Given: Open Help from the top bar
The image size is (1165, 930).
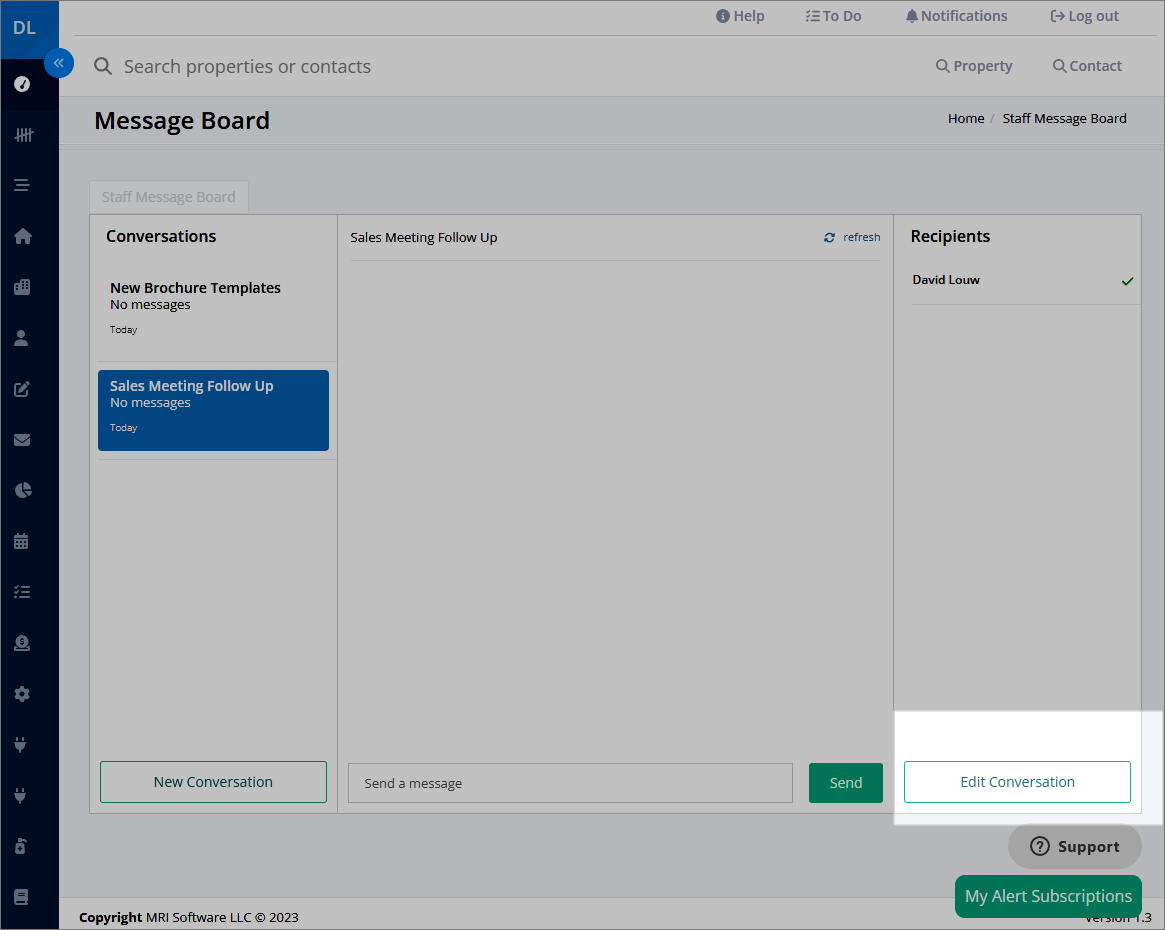Looking at the screenshot, I should [x=740, y=16].
